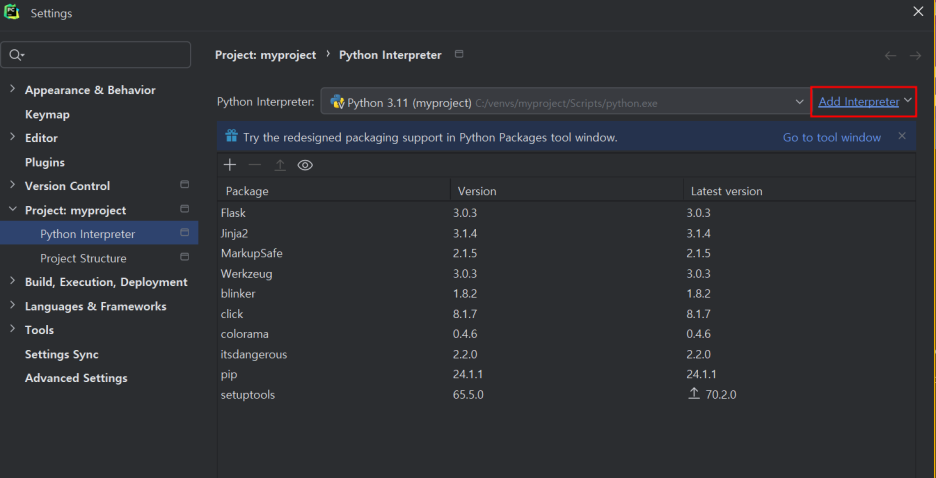This screenshot has height=478, width=936.
Task: Open Advanced Settings page
Action: [76, 378]
